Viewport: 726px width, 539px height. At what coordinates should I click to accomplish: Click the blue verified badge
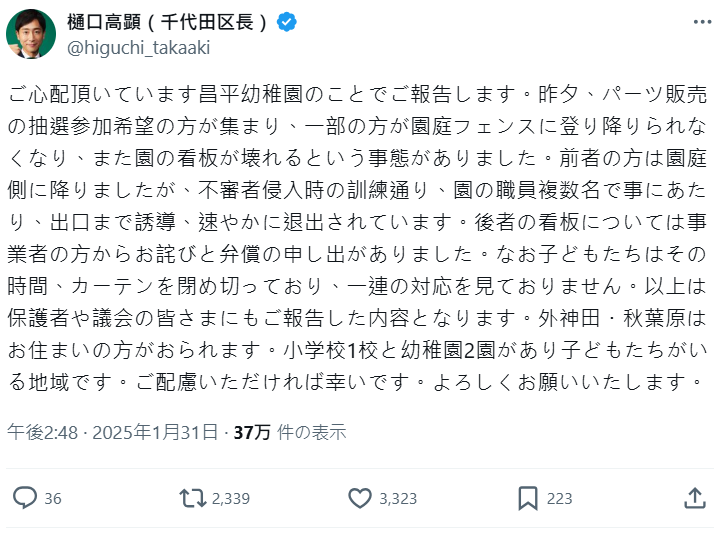[x=286, y=22]
